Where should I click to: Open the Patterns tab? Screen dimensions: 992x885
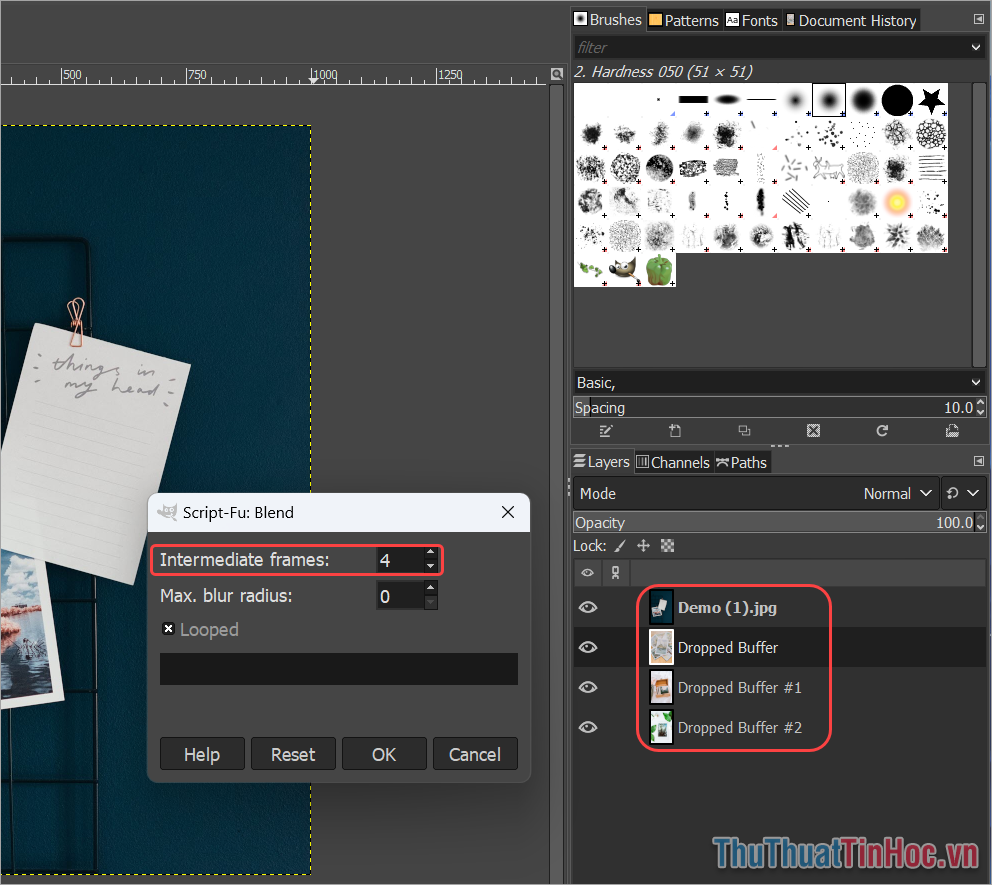[683, 20]
